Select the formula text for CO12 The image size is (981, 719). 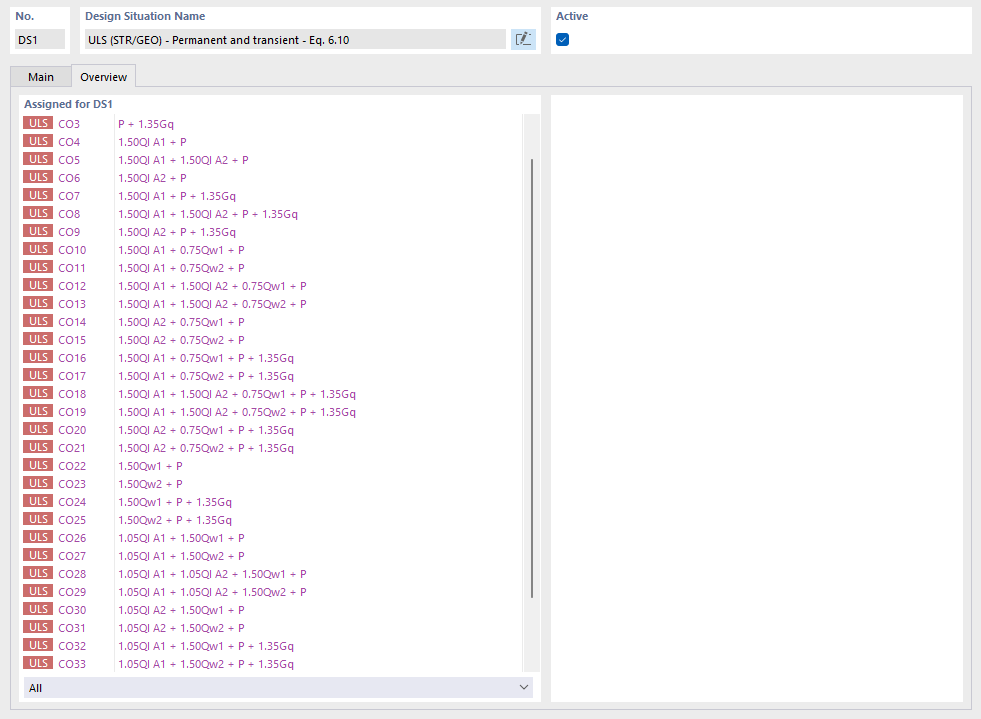213,285
